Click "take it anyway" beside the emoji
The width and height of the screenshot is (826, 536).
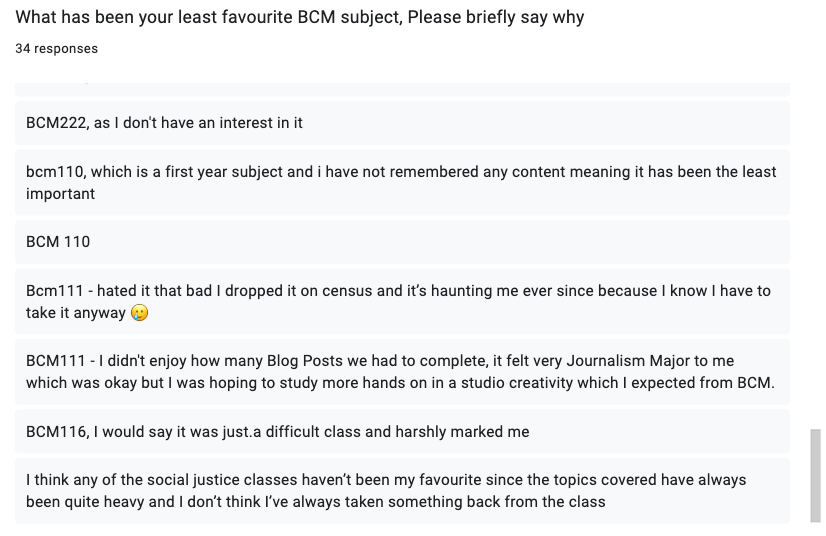coord(76,313)
